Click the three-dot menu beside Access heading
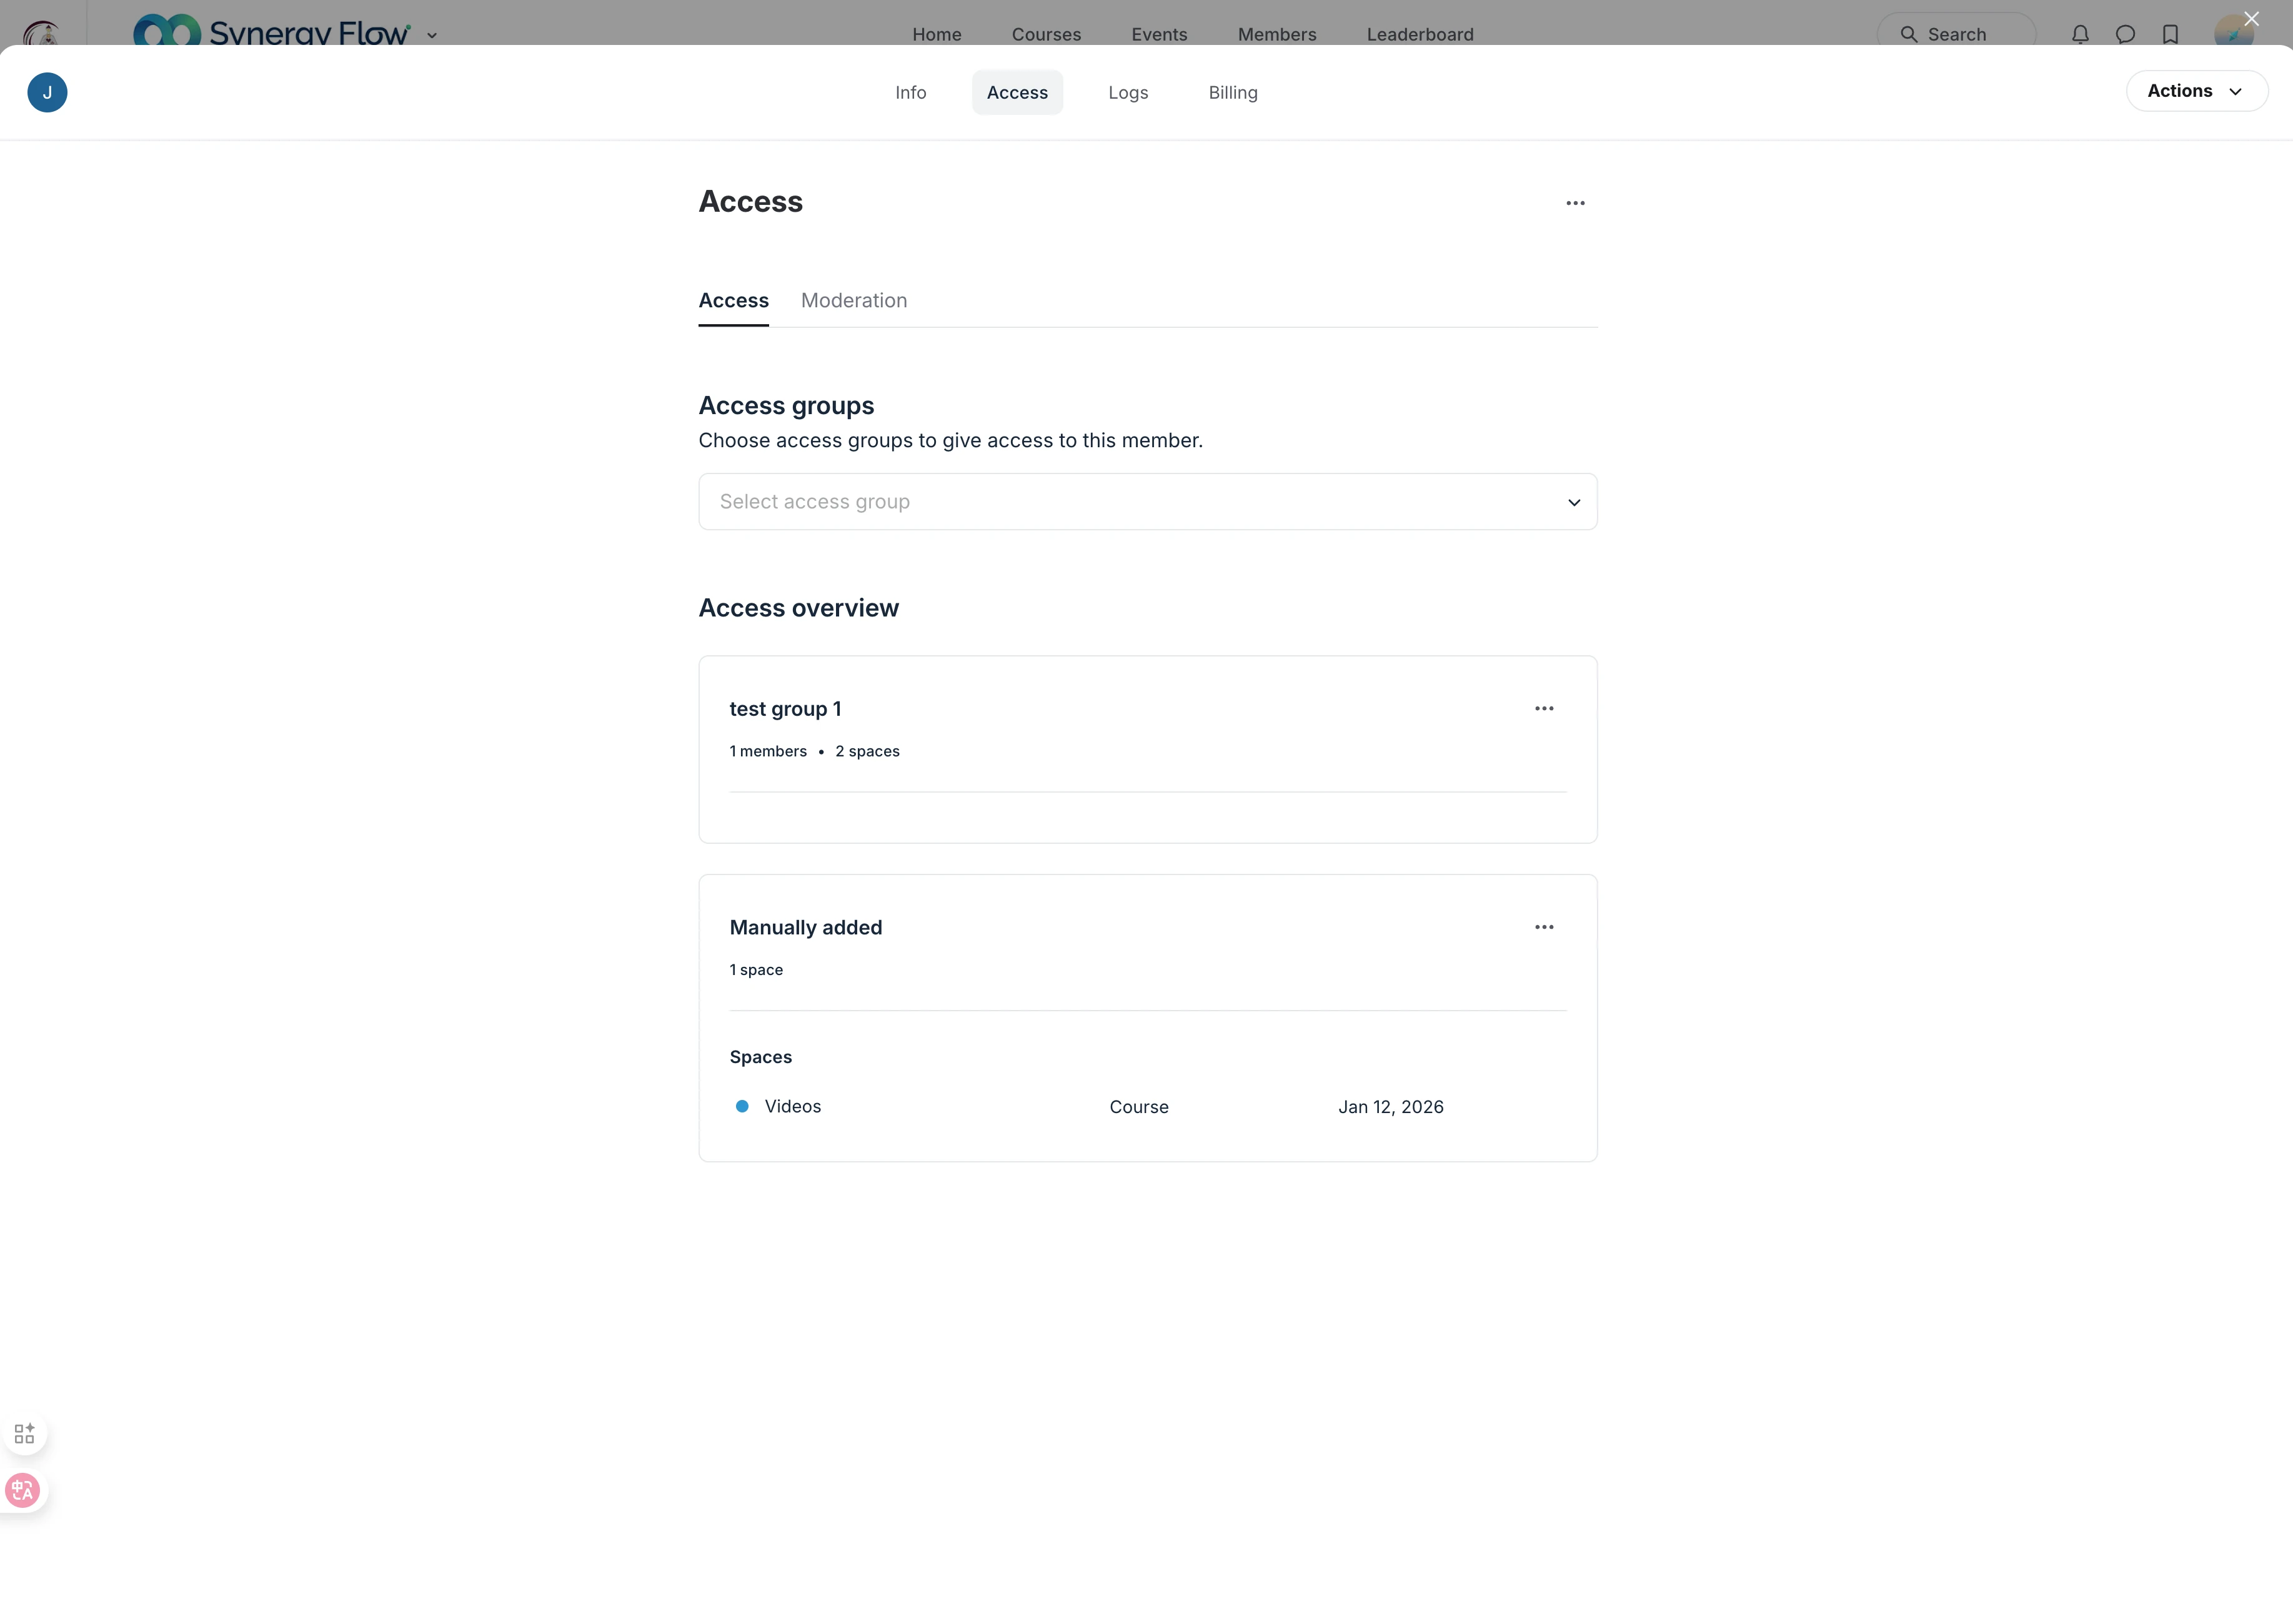The image size is (2293, 1624). point(1575,203)
